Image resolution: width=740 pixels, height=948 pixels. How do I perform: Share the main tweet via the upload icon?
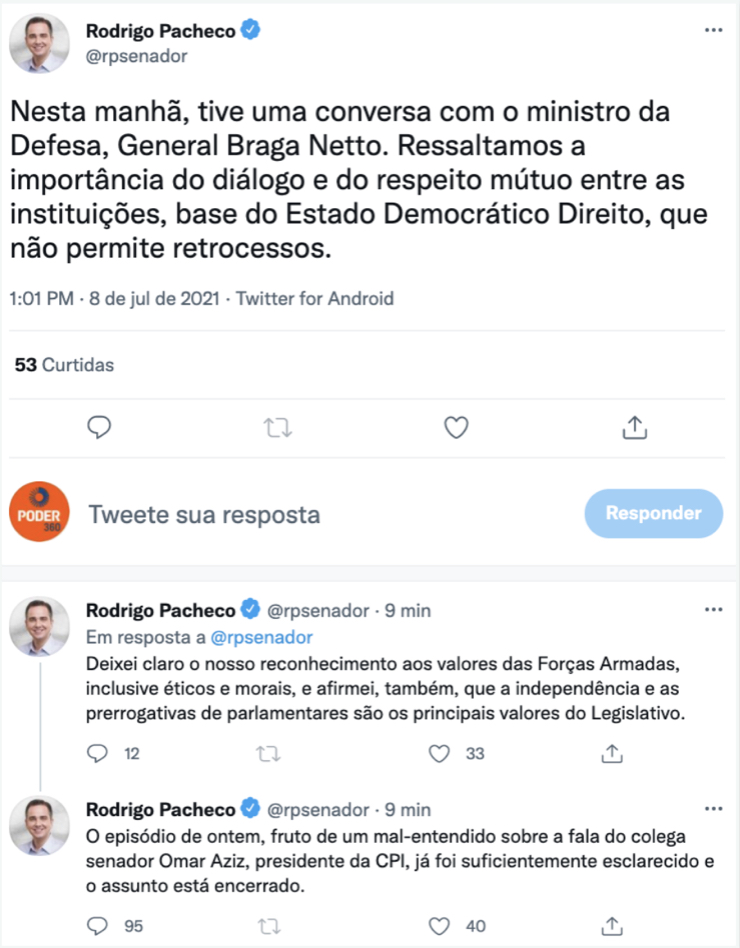633,428
